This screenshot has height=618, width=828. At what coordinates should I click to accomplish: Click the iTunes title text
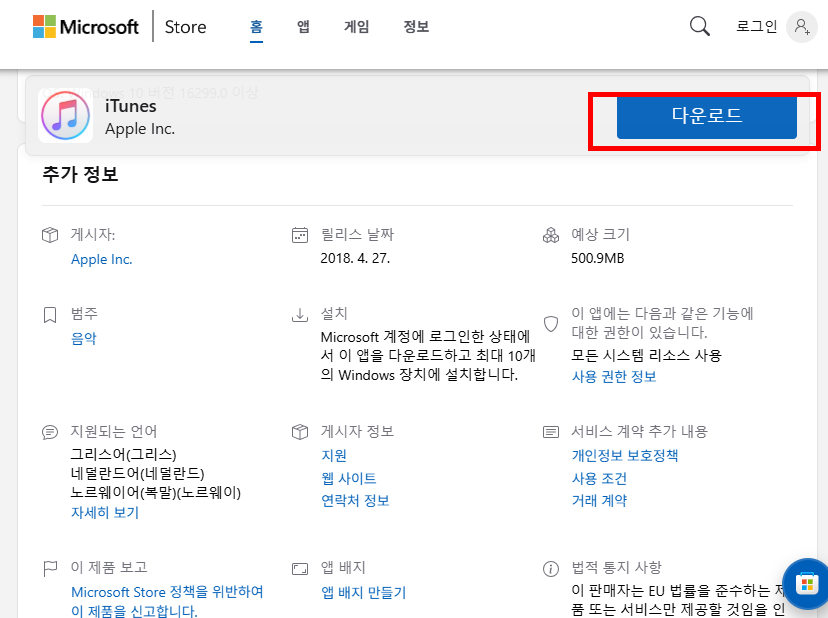pyautogui.click(x=130, y=106)
